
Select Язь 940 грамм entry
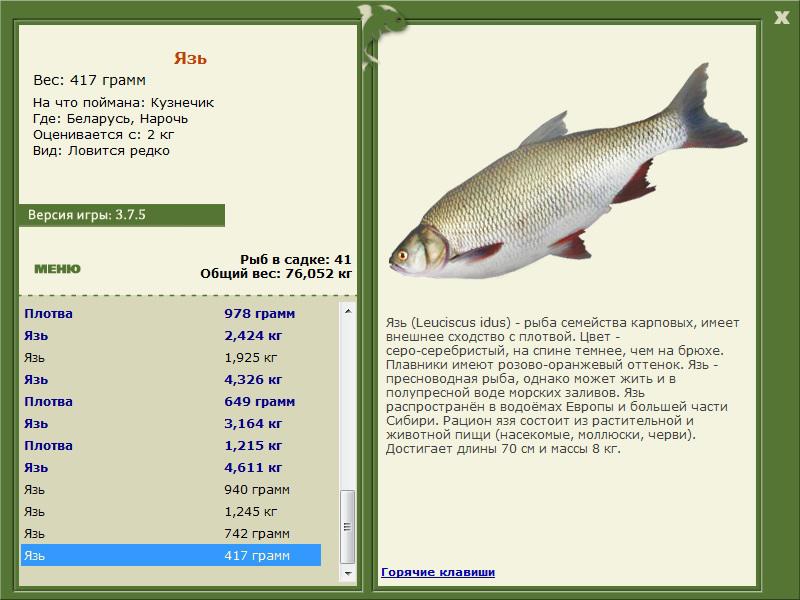click(x=170, y=490)
